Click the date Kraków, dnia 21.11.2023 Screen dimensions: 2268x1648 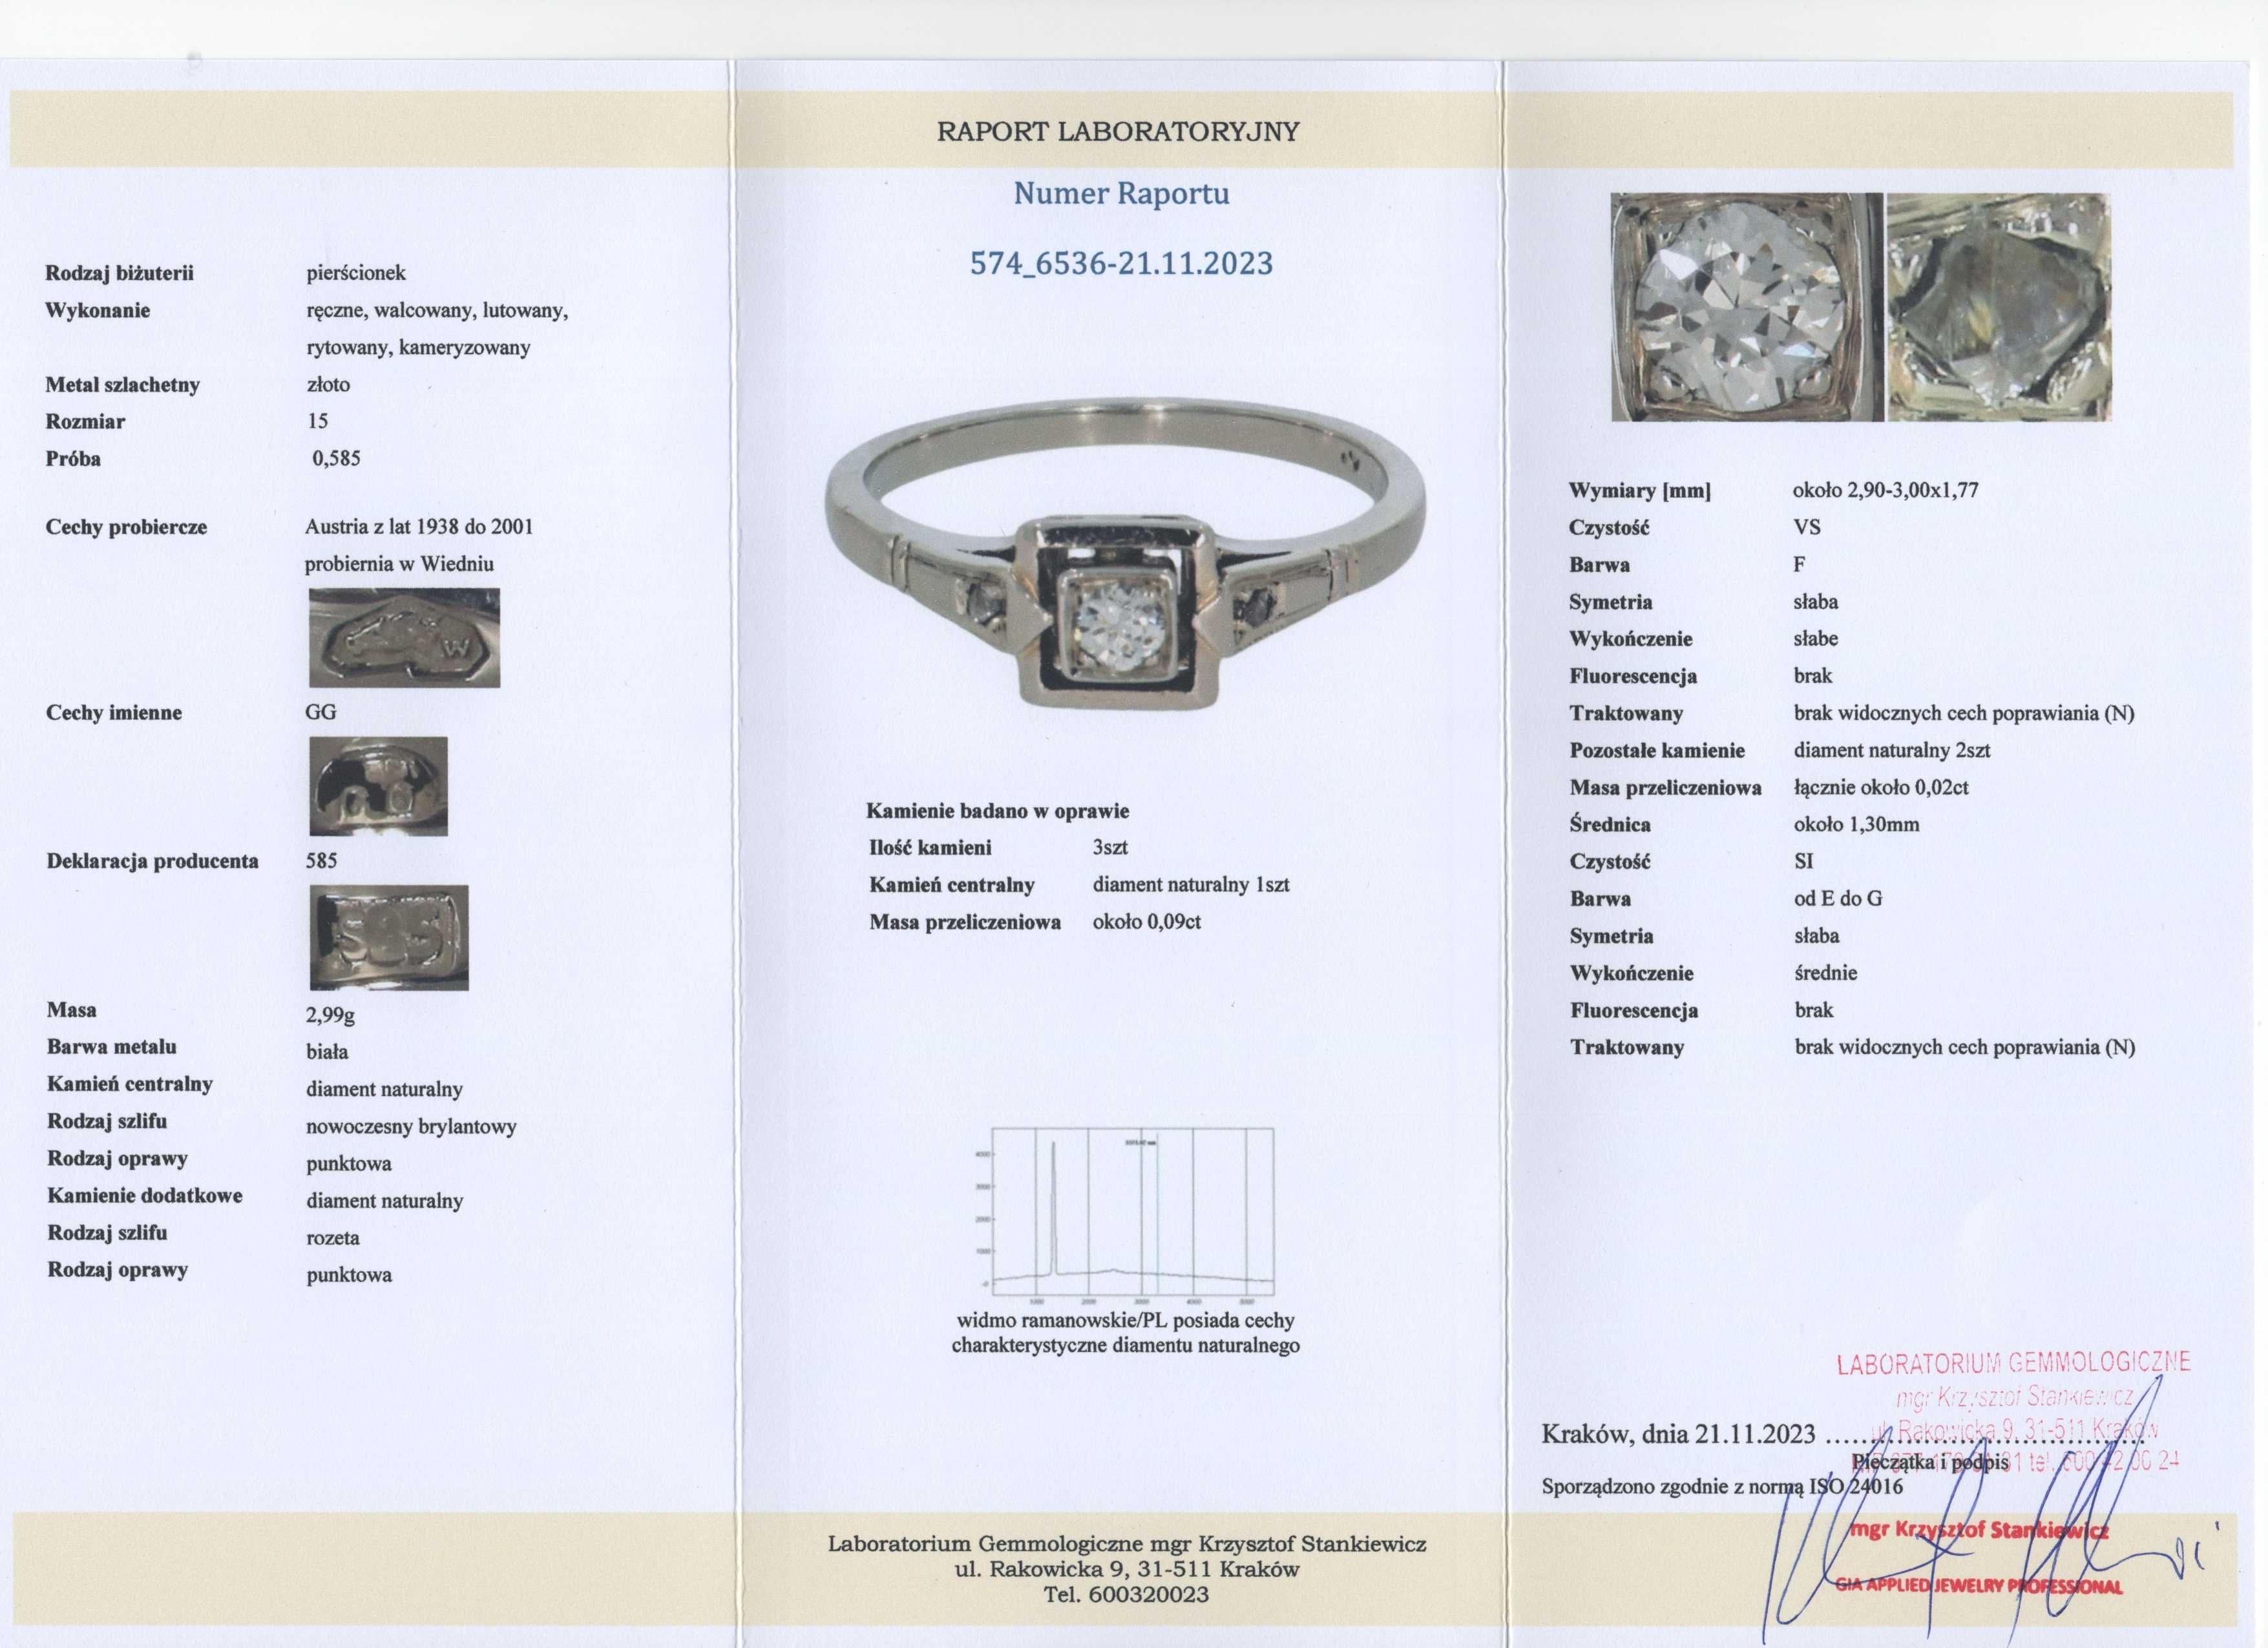click(1678, 1434)
